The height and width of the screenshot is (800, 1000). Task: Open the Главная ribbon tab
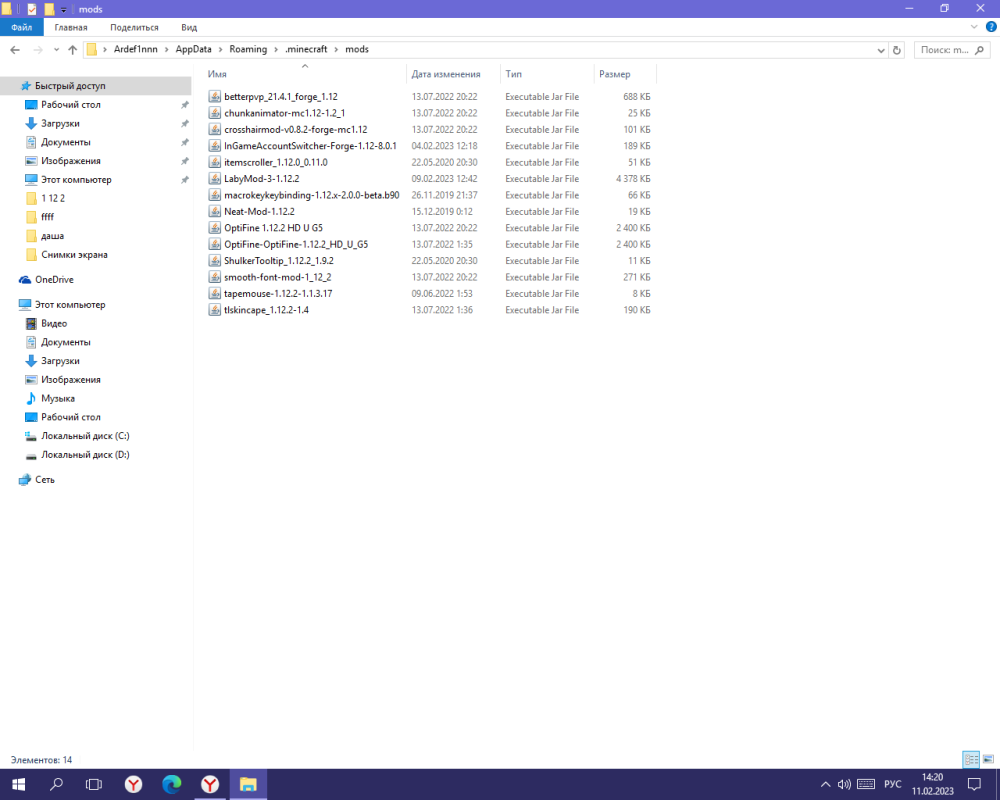pos(71,27)
